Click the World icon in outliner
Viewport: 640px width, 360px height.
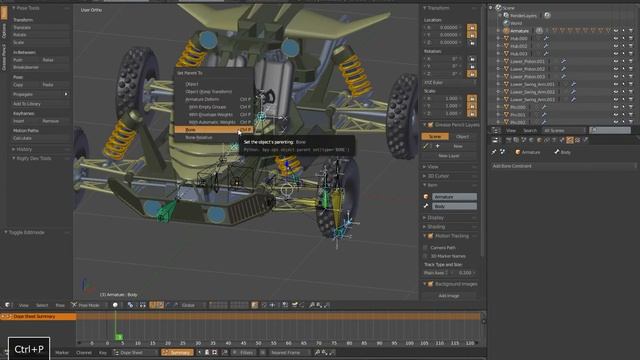click(506, 23)
